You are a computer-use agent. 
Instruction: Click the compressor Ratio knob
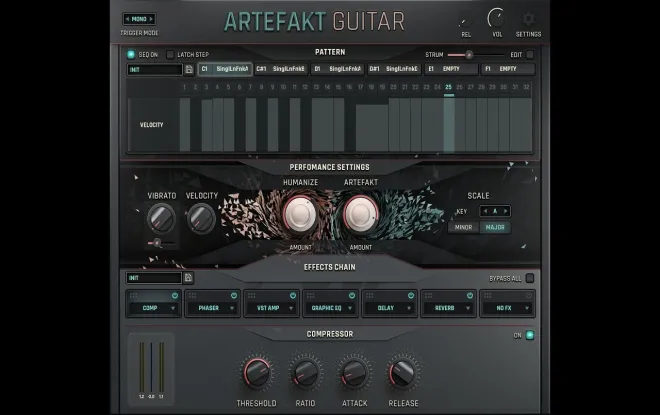point(306,372)
